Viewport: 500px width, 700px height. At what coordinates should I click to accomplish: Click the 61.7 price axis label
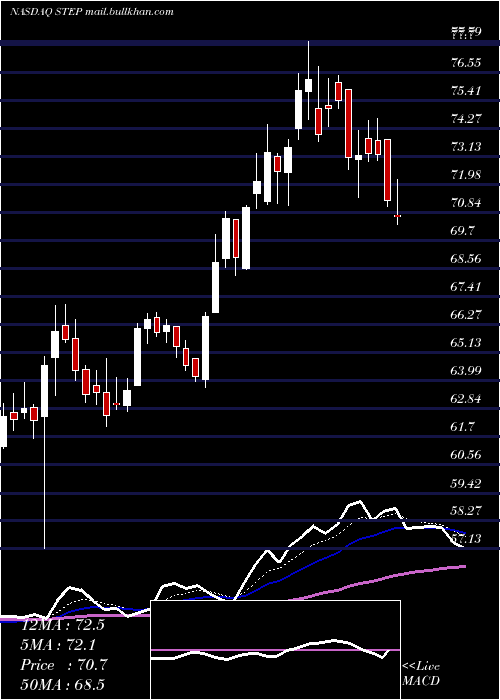pos(462,426)
